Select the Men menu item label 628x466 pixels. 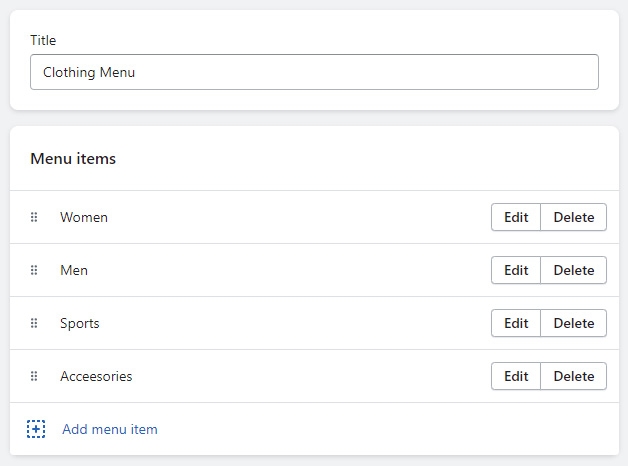(74, 270)
